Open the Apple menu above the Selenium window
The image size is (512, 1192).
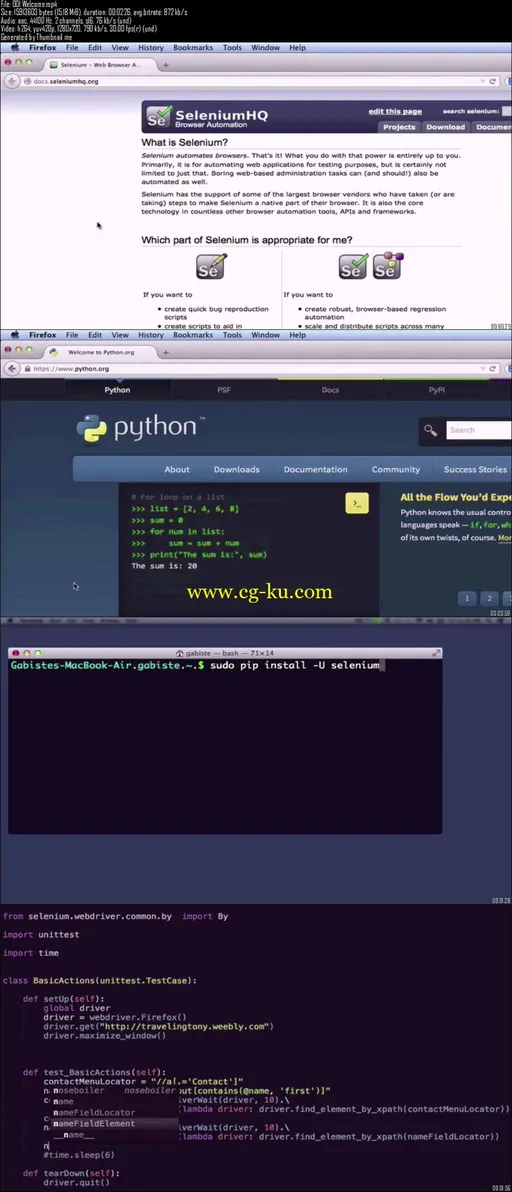(14, 47)
